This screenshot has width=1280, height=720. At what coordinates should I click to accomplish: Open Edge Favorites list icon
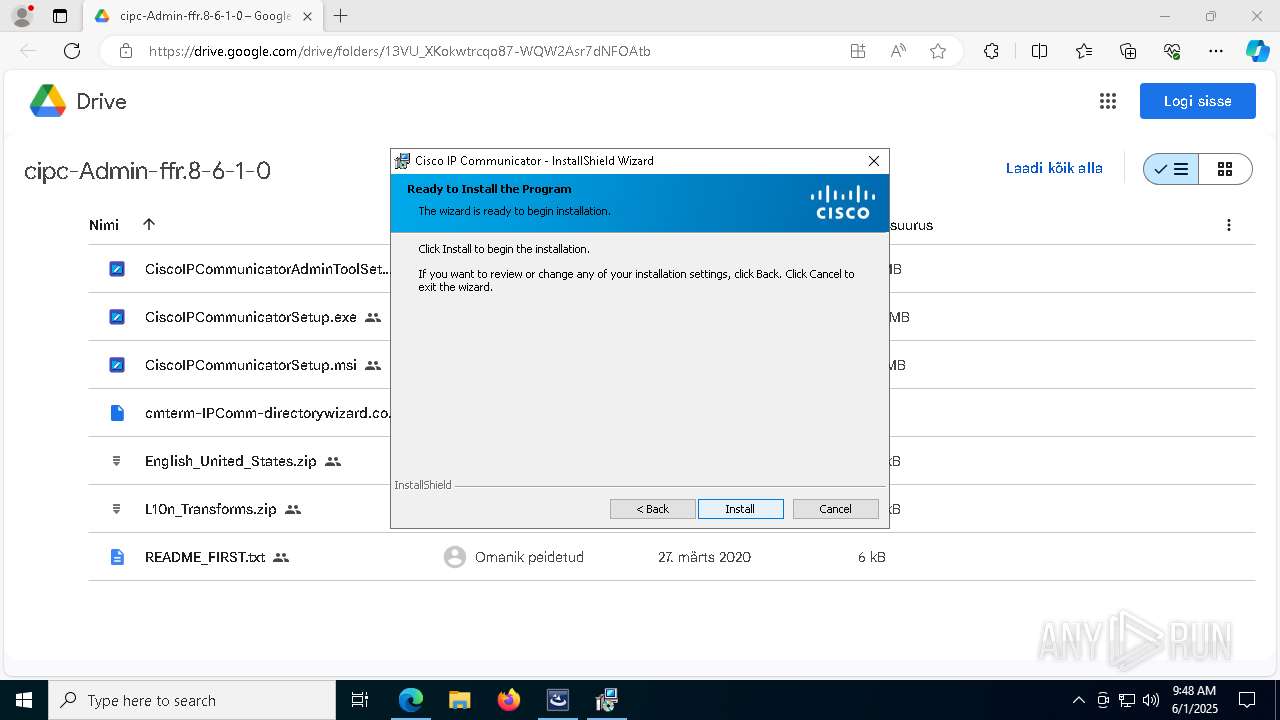pyautogui.click(x=1084, y=51)
